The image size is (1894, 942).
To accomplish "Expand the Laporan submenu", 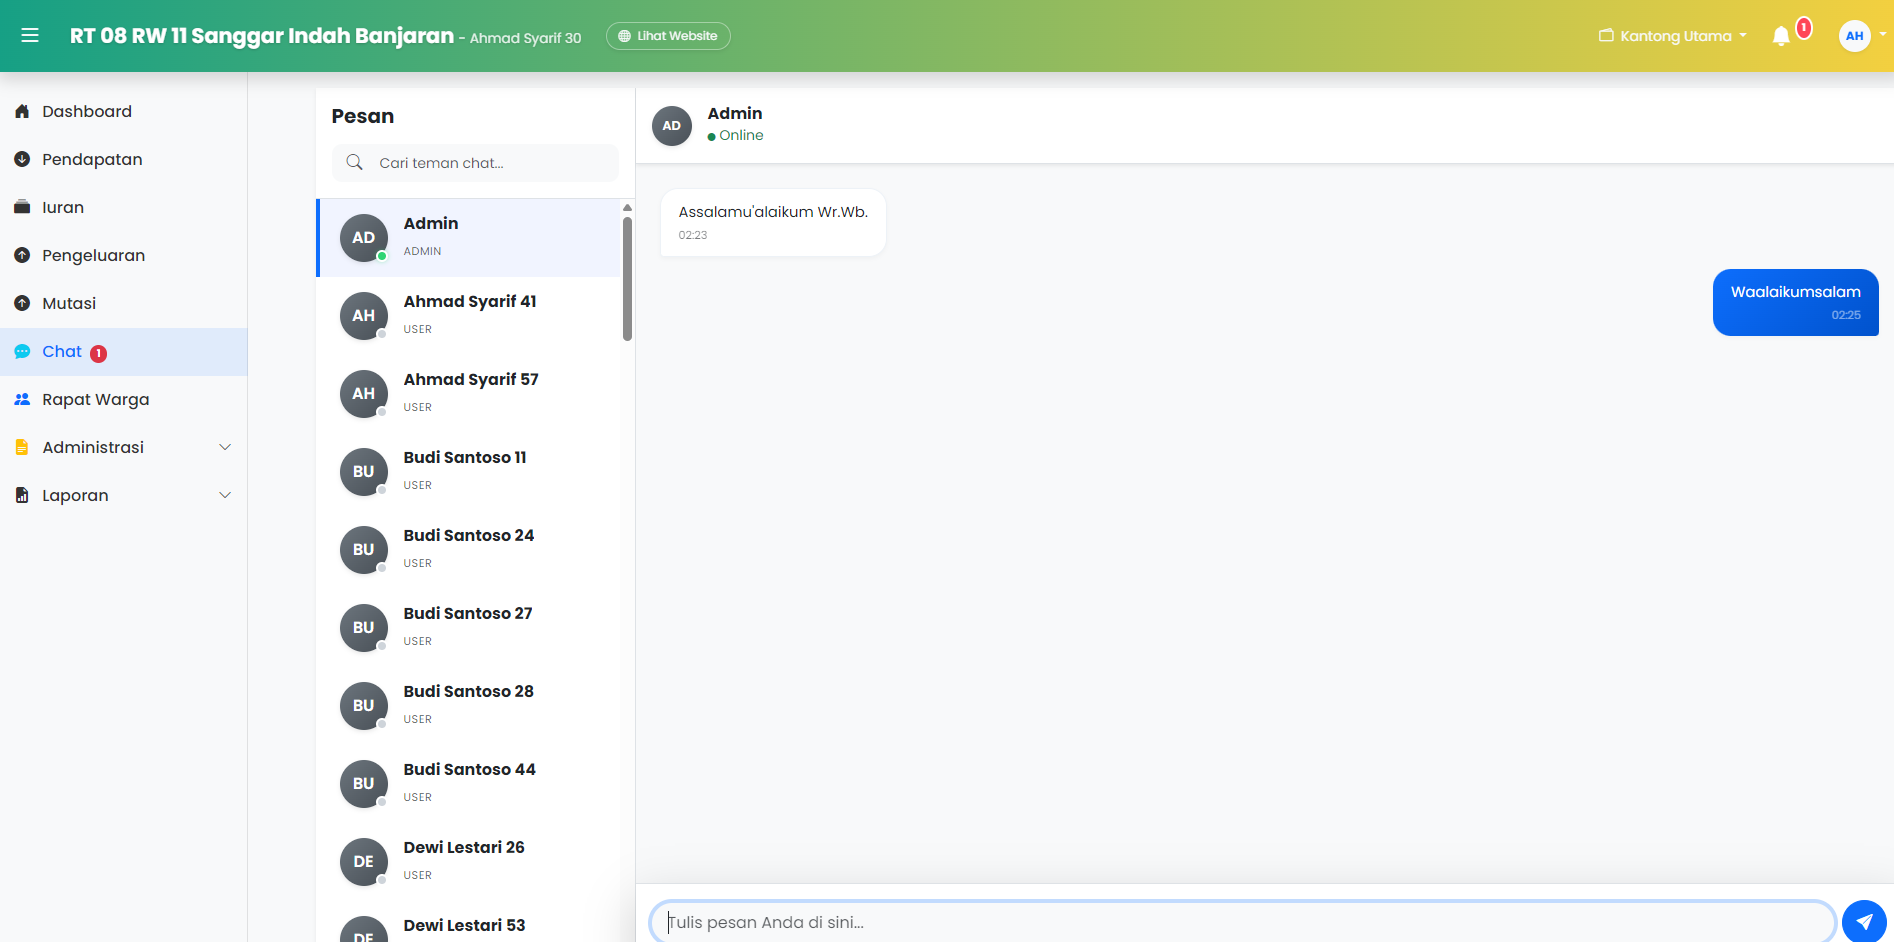I will [124, 496].
